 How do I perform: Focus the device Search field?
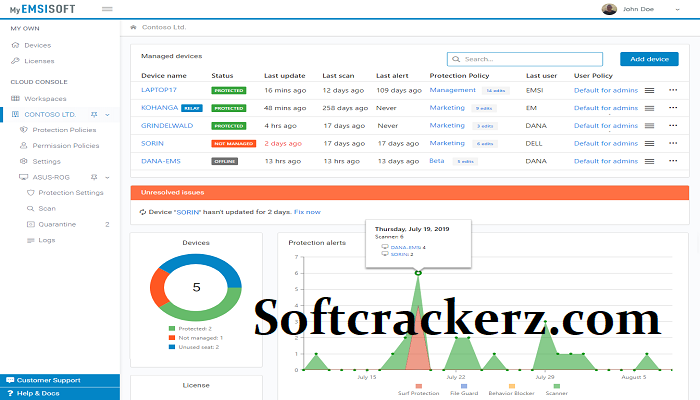525,59
